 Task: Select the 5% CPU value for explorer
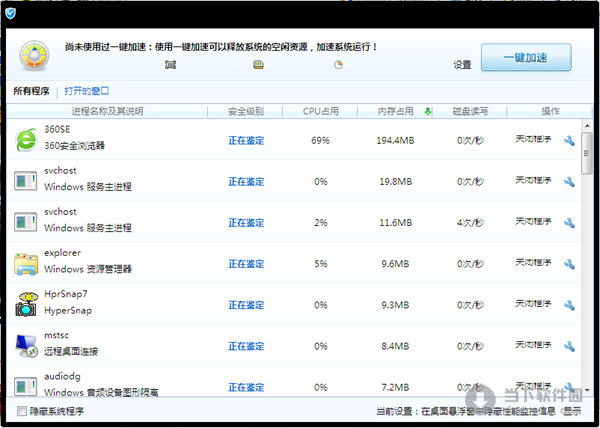pos(321,264)
